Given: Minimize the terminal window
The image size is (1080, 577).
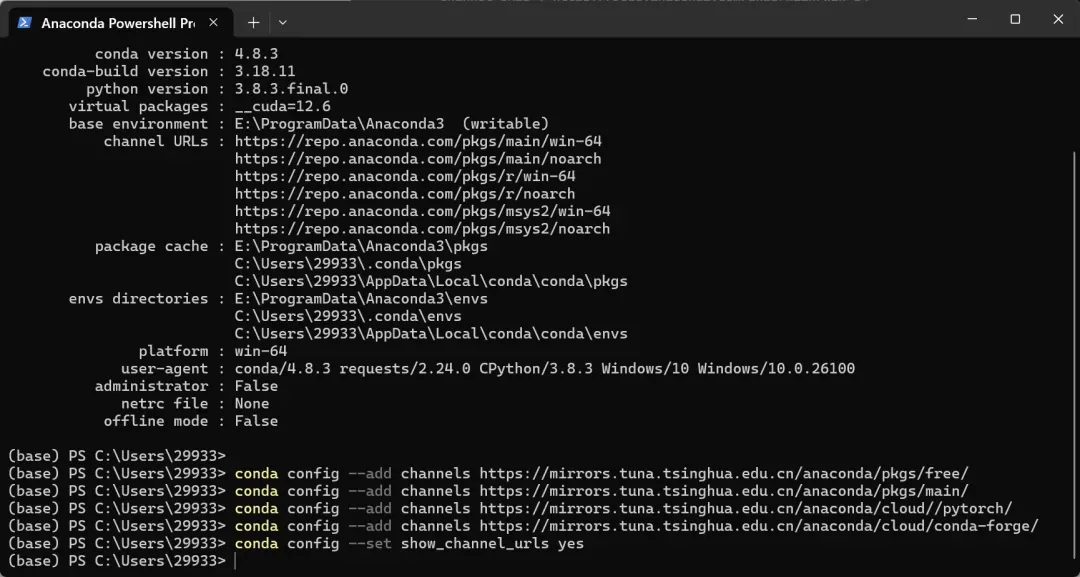Looking at the screenshot, I should (x=969, y=19).
